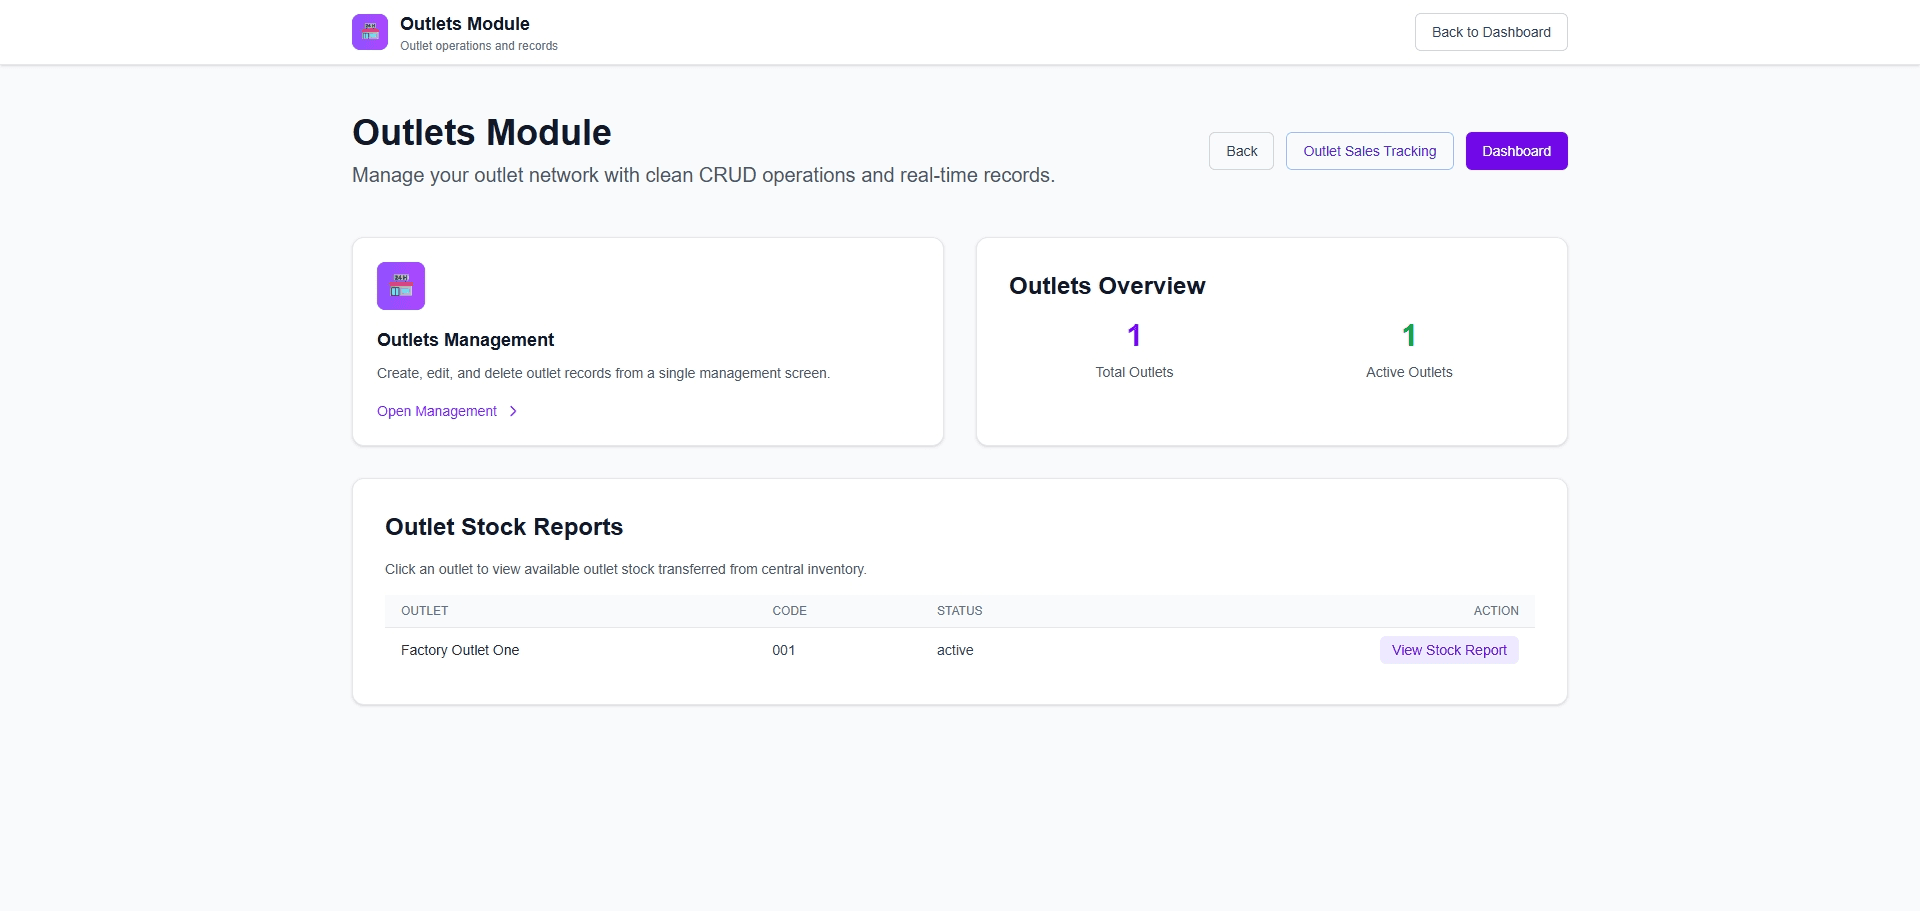Viewport: 1920px width, 911px height.
Task: Click the Back button near the page title
Action: pyautogui.click(x=1240, y=151)
